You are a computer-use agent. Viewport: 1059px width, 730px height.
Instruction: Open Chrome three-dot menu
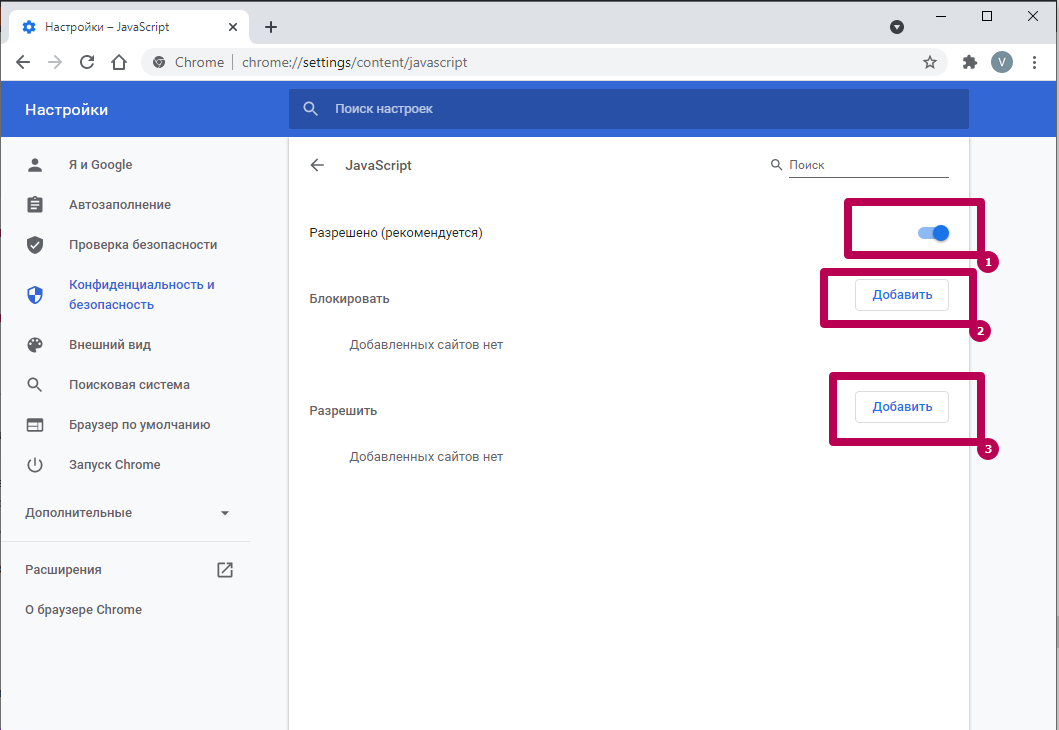coord(1035,62)
